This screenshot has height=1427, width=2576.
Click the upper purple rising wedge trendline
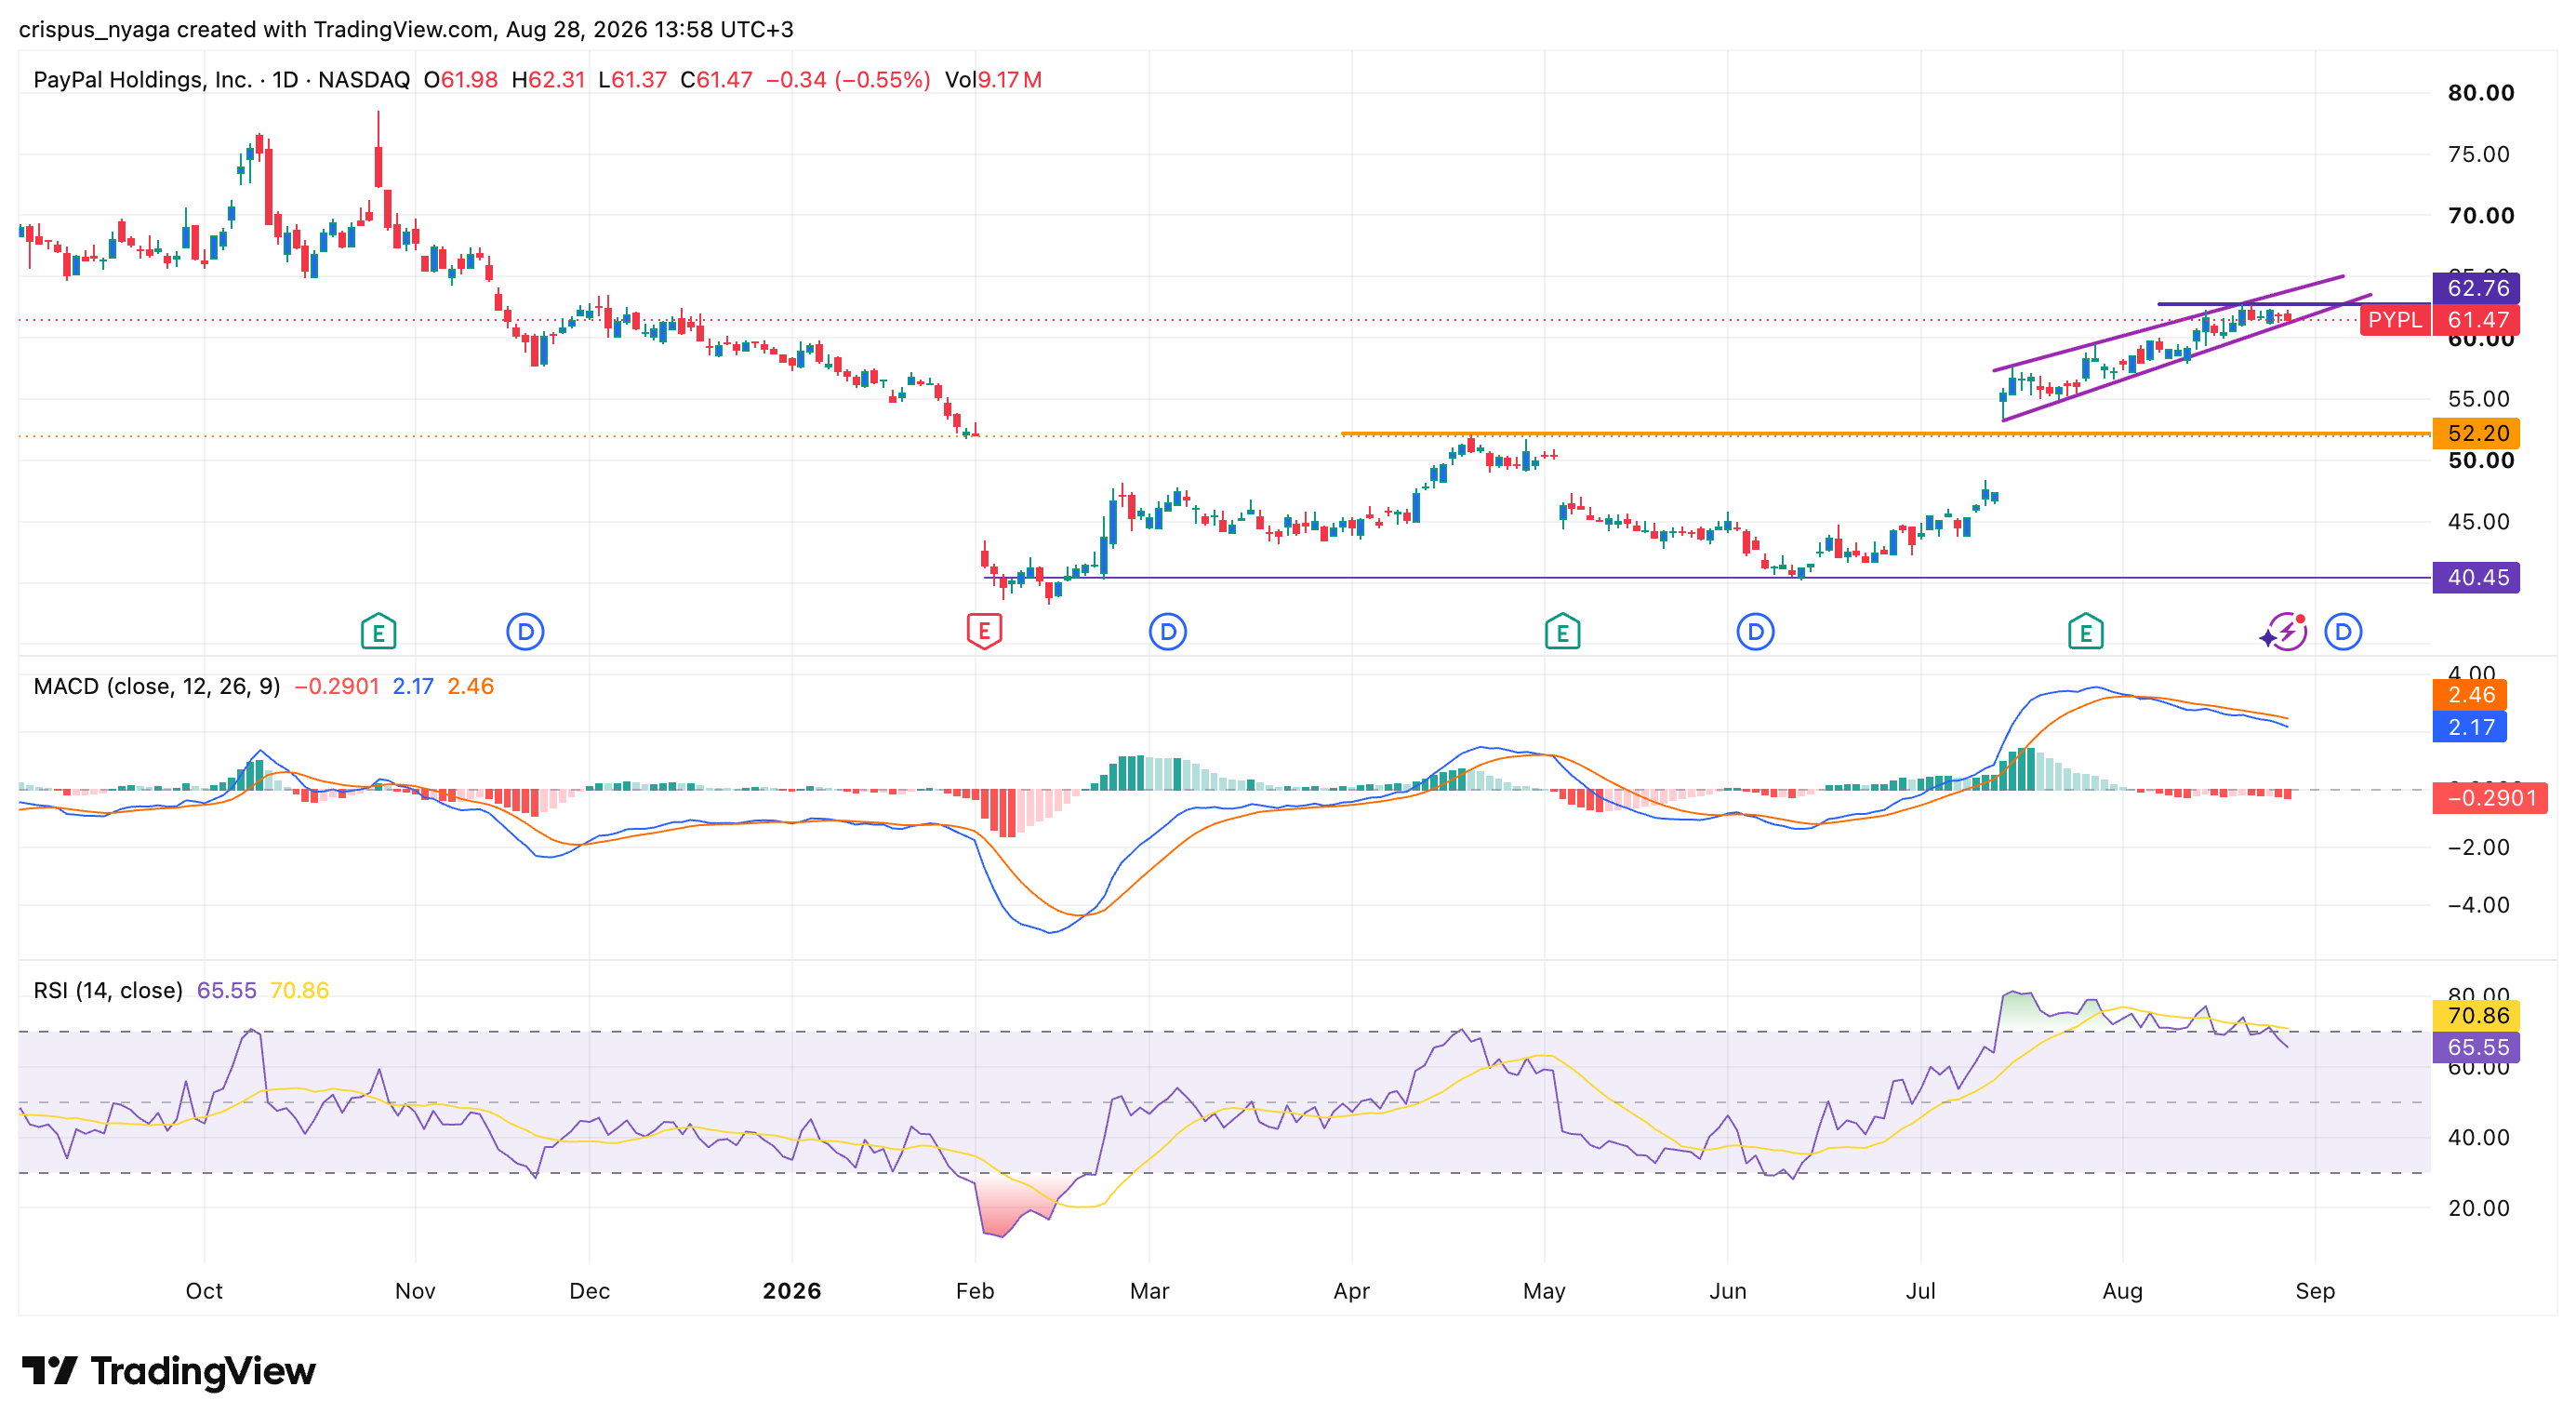[2168, 323]
